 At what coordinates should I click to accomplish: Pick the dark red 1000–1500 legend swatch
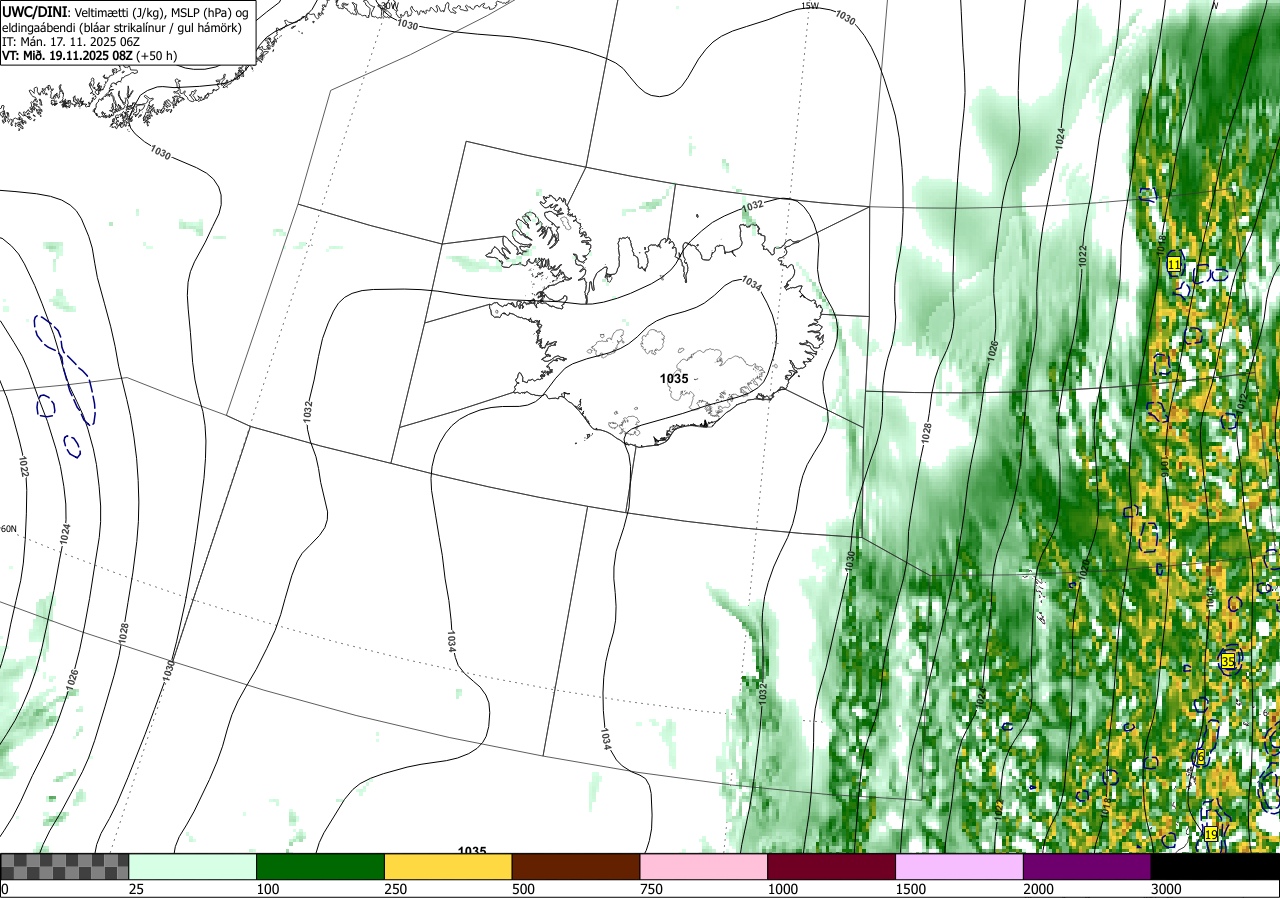point(831,866)
